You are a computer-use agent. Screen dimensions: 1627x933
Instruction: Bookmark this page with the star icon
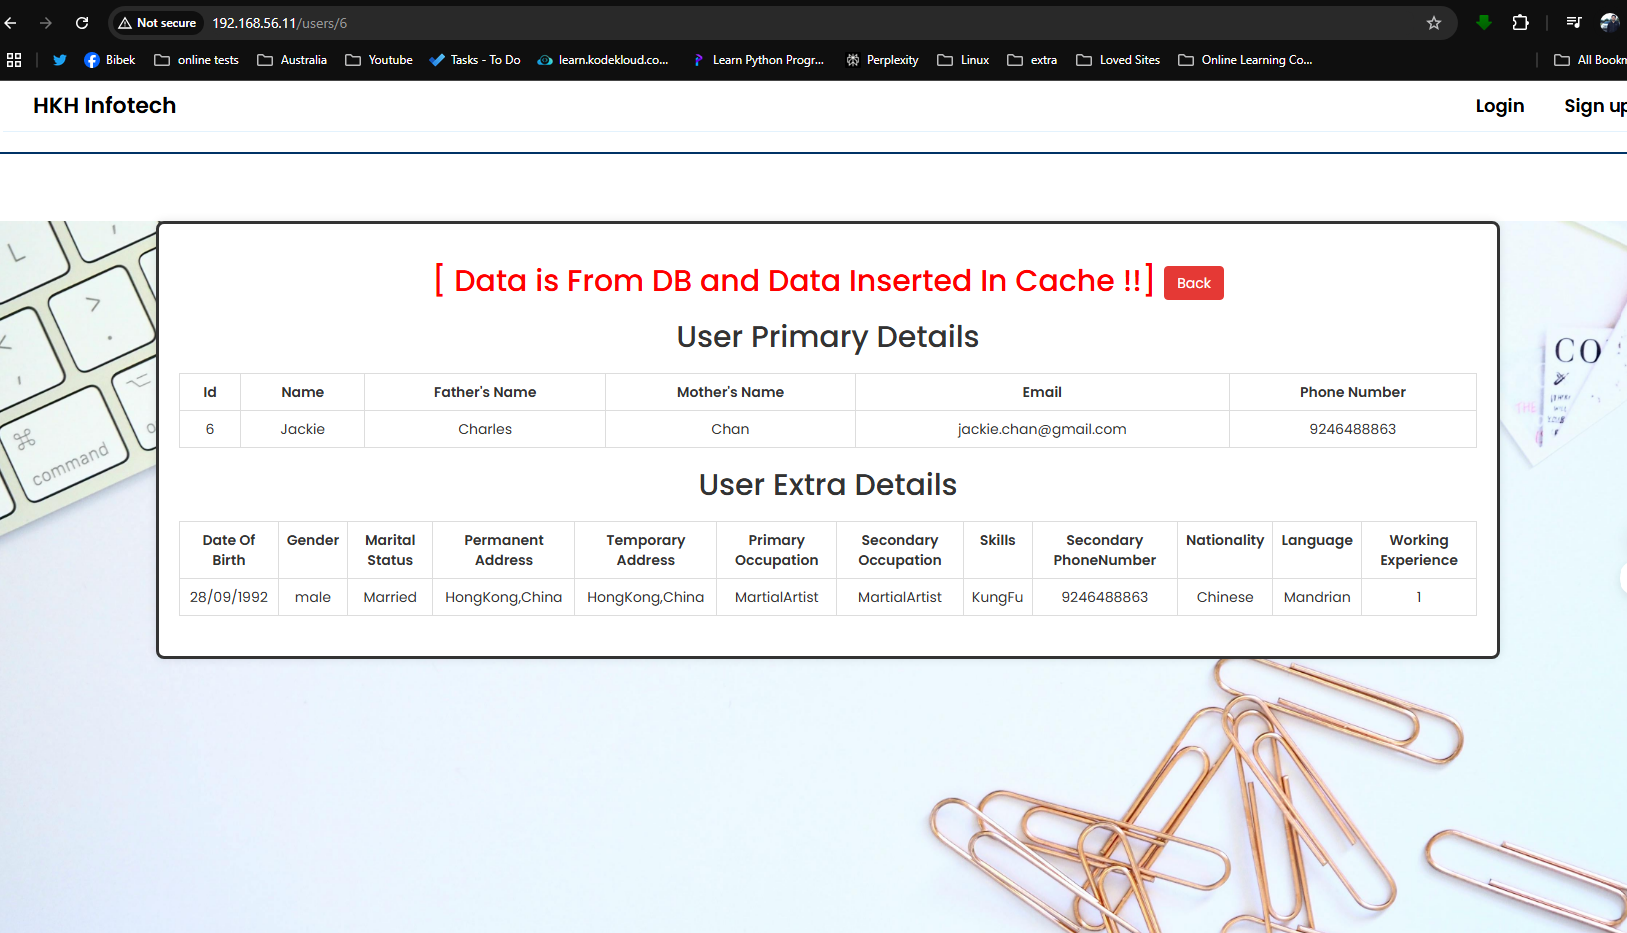click(1433, 23)
